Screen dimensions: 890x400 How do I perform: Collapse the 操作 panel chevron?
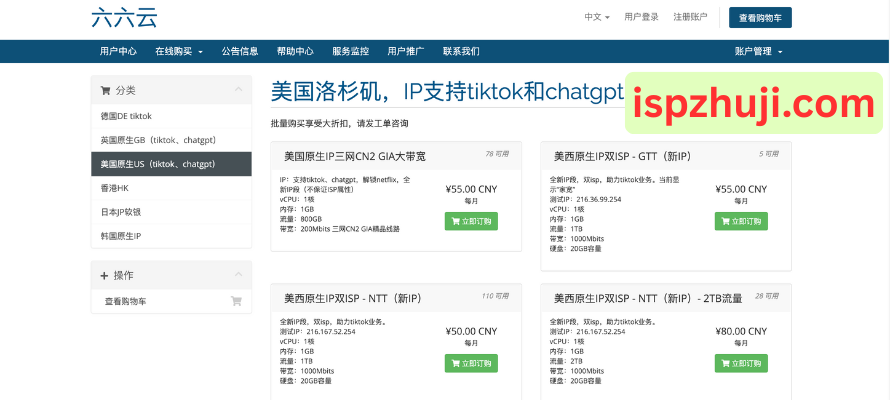click(238, 275)
